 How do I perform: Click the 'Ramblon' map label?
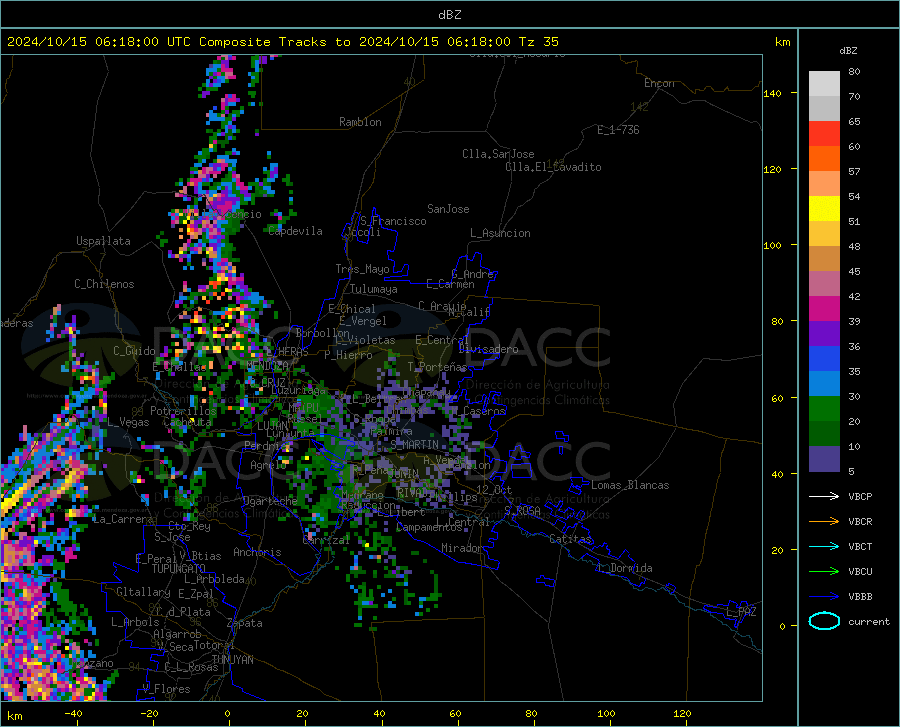click(360, 122)
